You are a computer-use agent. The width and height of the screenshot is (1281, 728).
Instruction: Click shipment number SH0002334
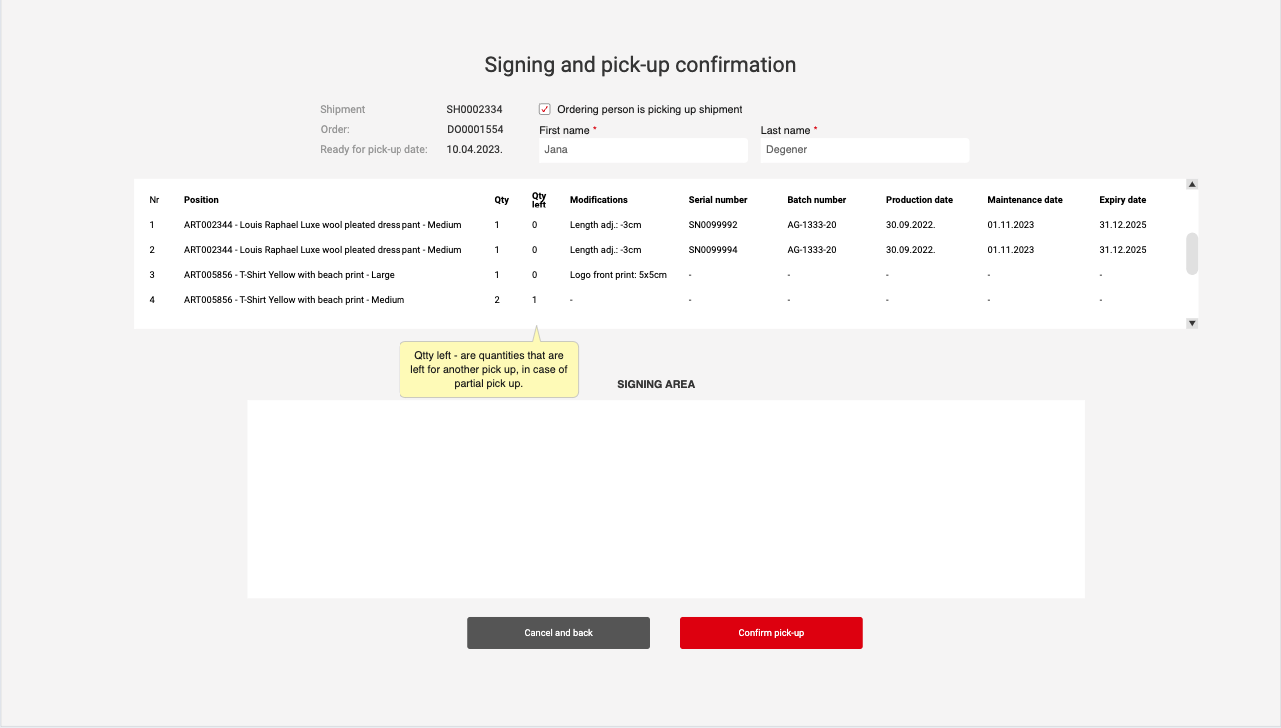pos(474,110)
